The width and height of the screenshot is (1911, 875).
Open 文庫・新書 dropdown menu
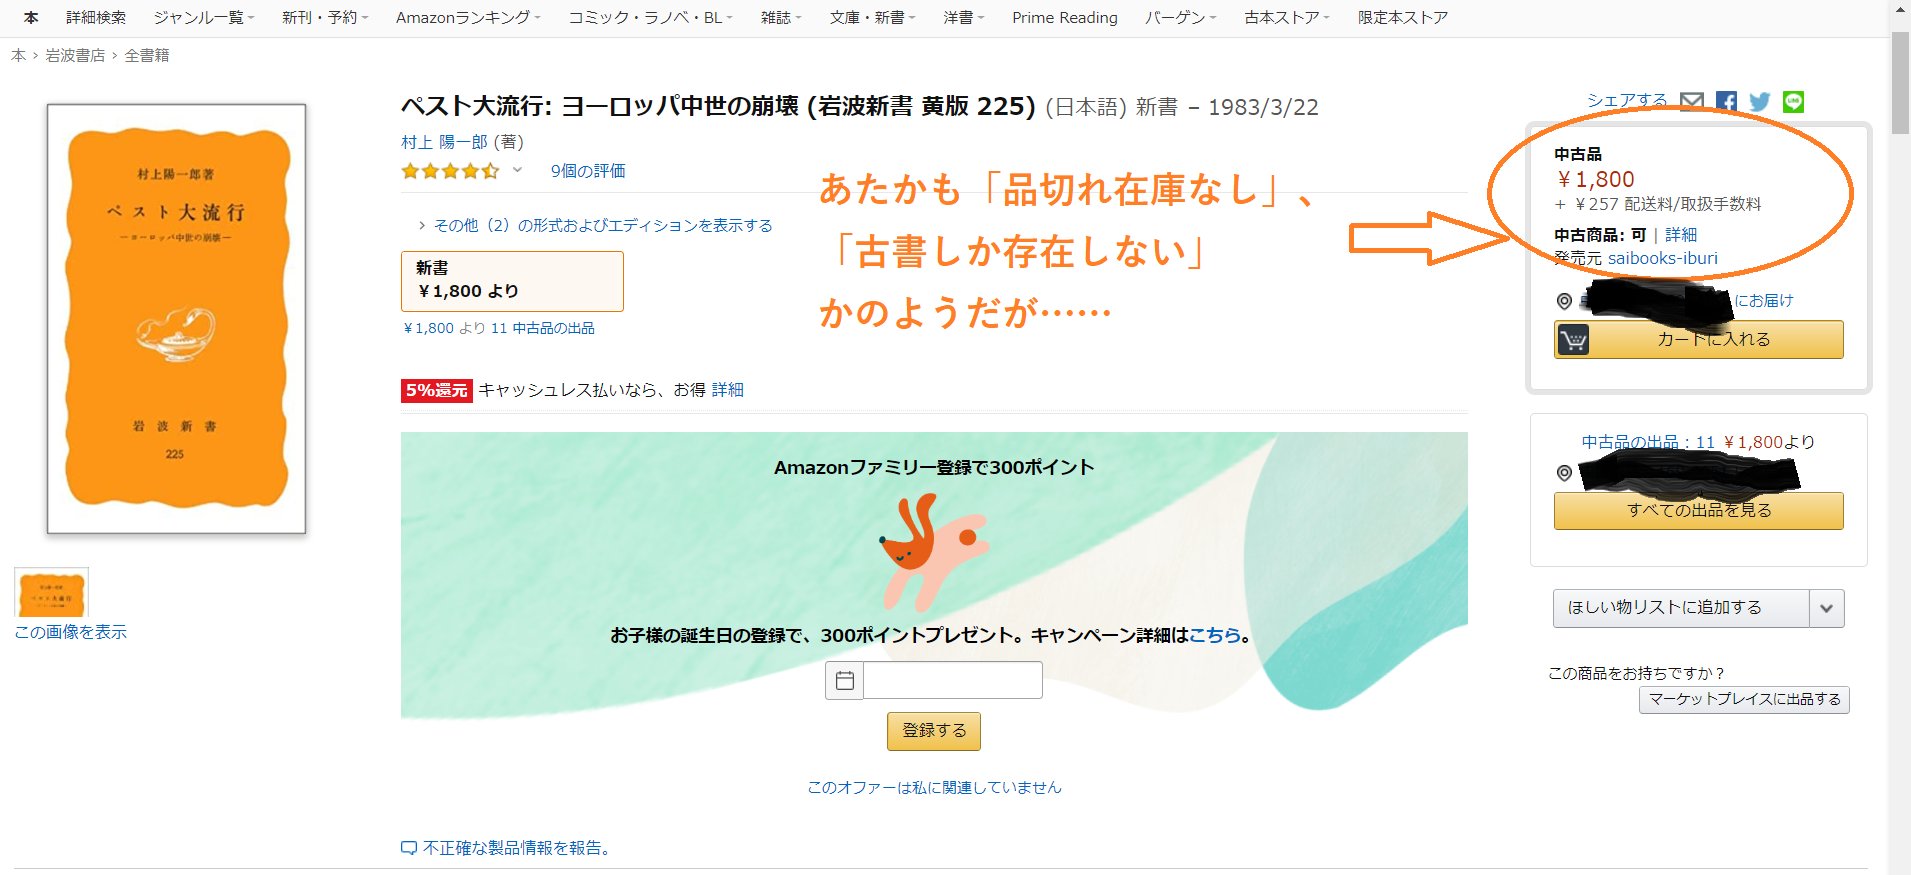(872, 17)
